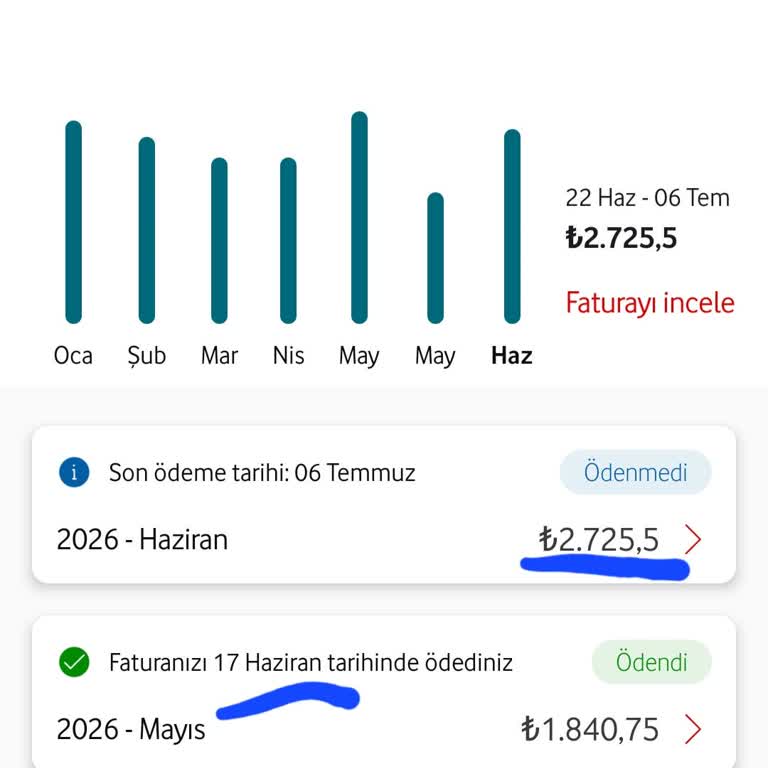Select the Oca bar in the chart

(73, 222)
